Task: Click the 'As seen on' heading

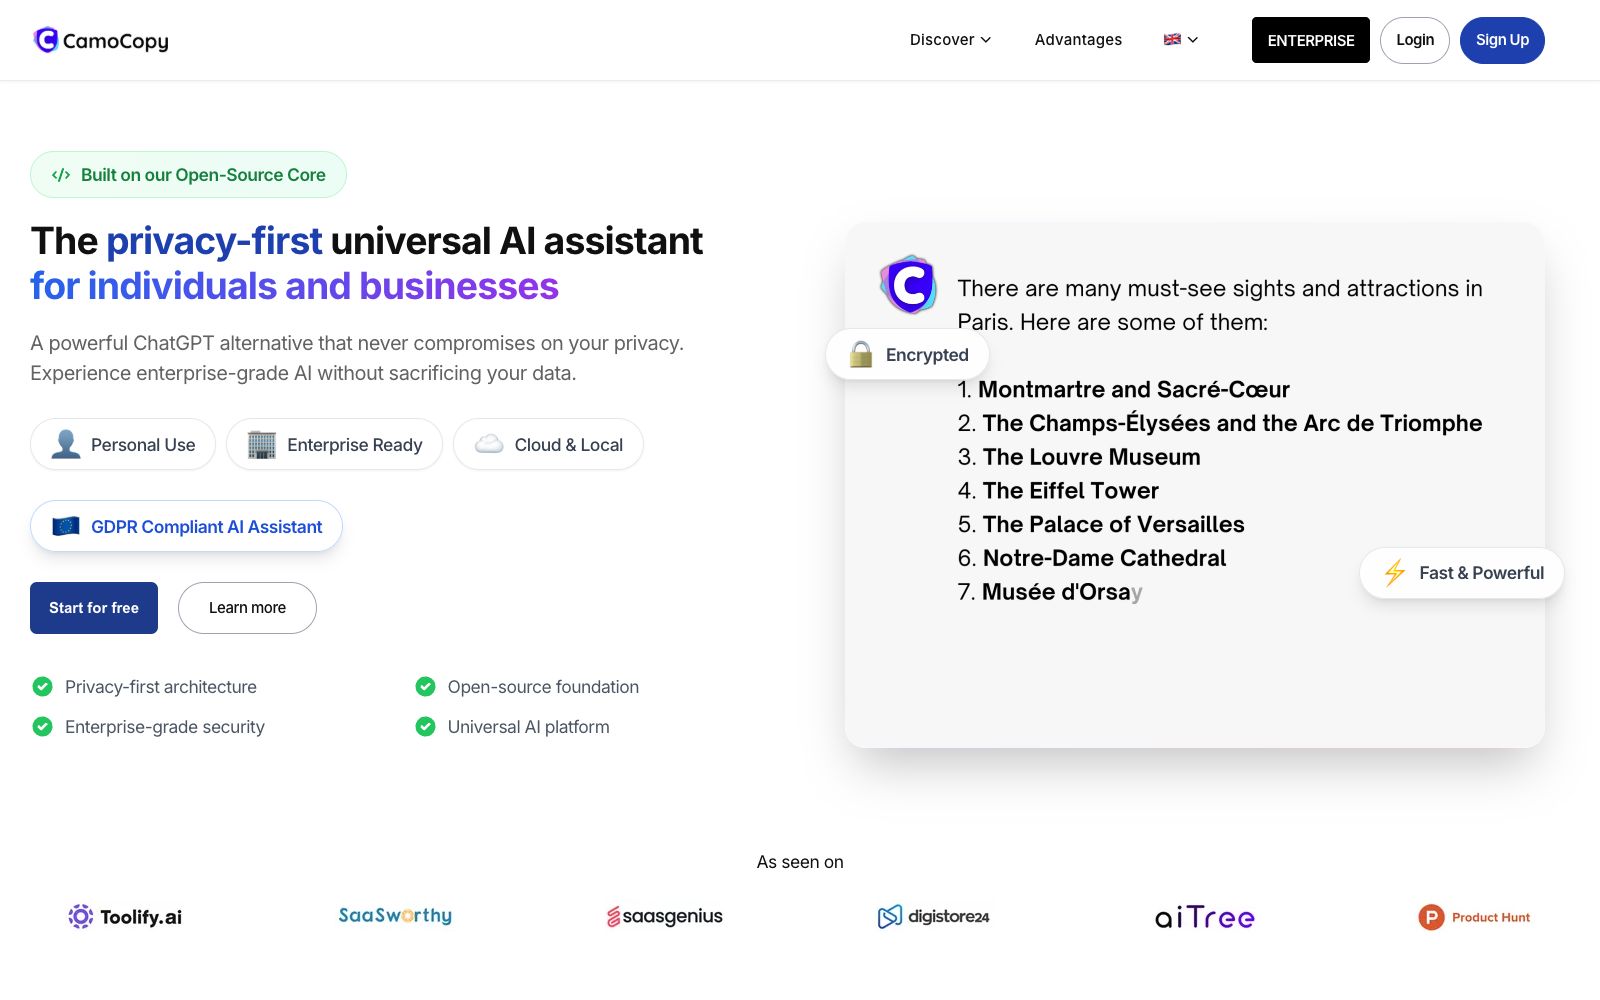Action: click(x=800, y=862)
